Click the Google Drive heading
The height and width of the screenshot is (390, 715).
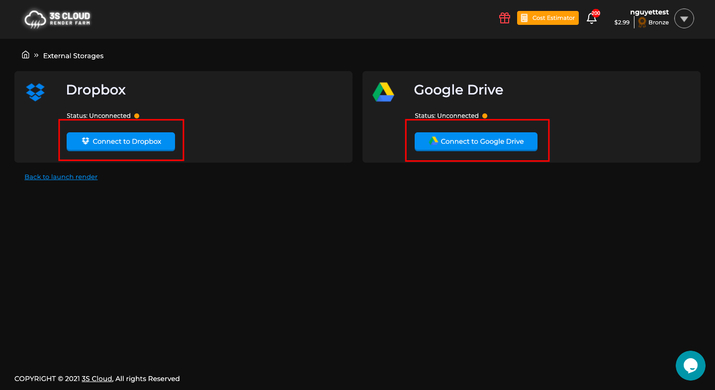coord(458,90)
